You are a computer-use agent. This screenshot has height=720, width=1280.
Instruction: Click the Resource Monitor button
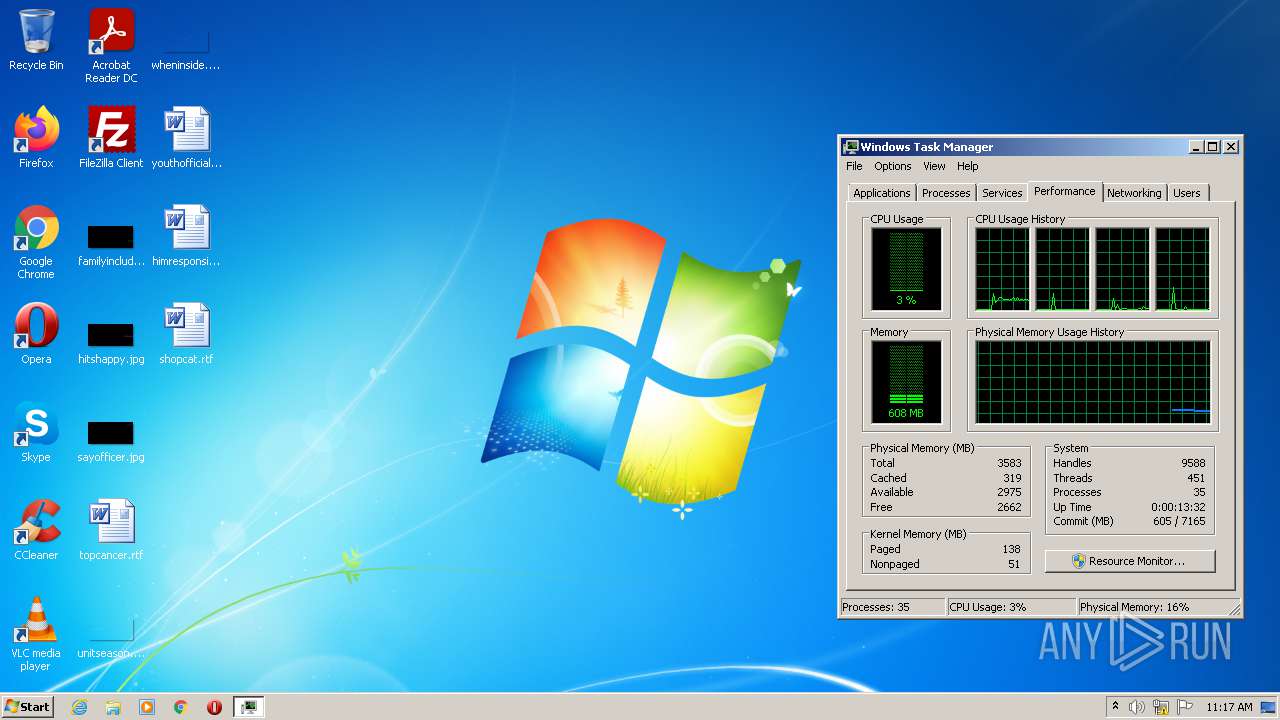tap(1130, 561)
